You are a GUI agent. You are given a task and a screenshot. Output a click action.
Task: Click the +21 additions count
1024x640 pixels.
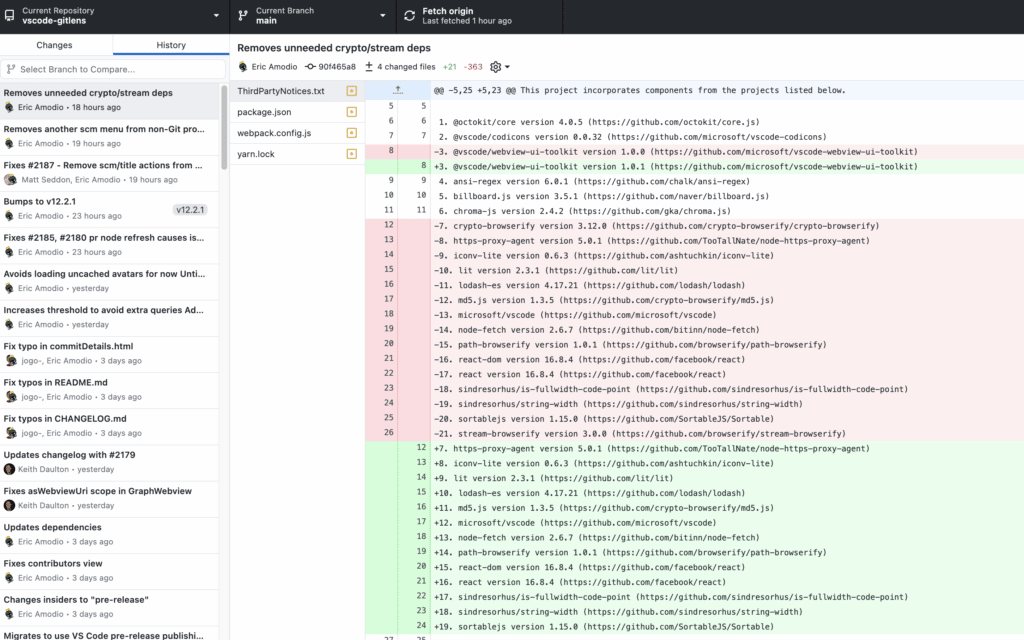[449, 67]
